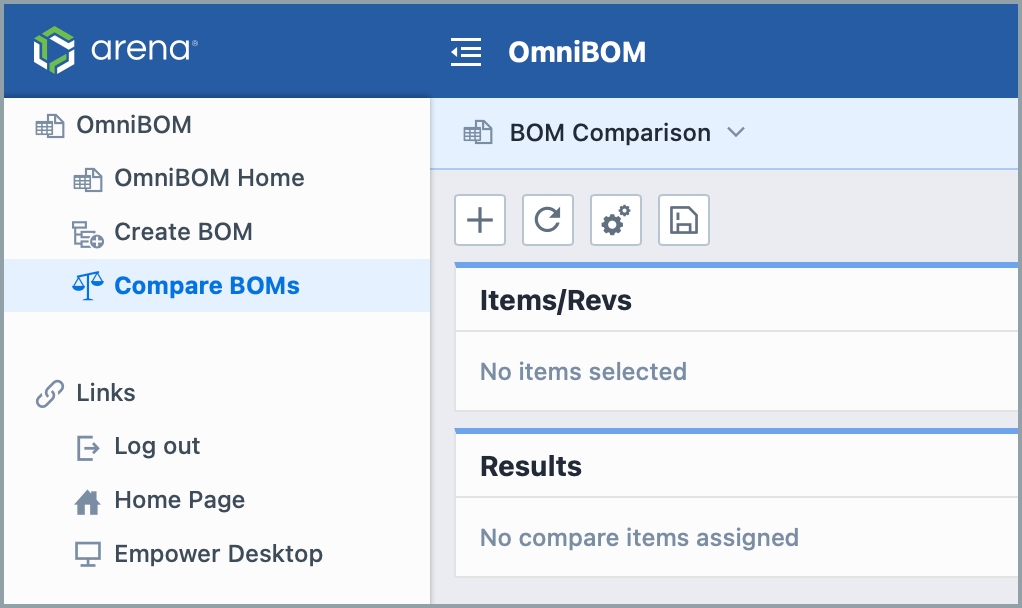The width and height of the screenshot is (1022, 608).
Task: Open the BOM Comparison dropdown chevron
Action: click(736, 132)
